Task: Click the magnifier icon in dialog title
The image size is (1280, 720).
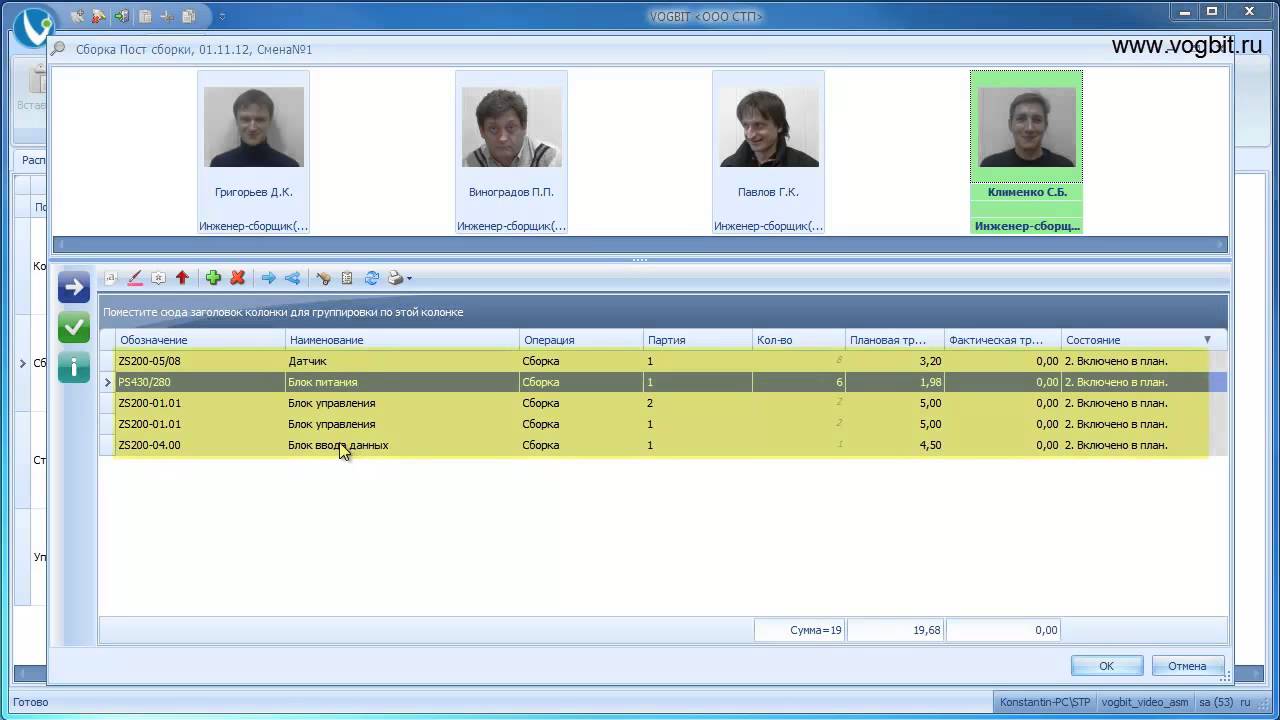Action: pyautogui.click(x=59, y=48)
